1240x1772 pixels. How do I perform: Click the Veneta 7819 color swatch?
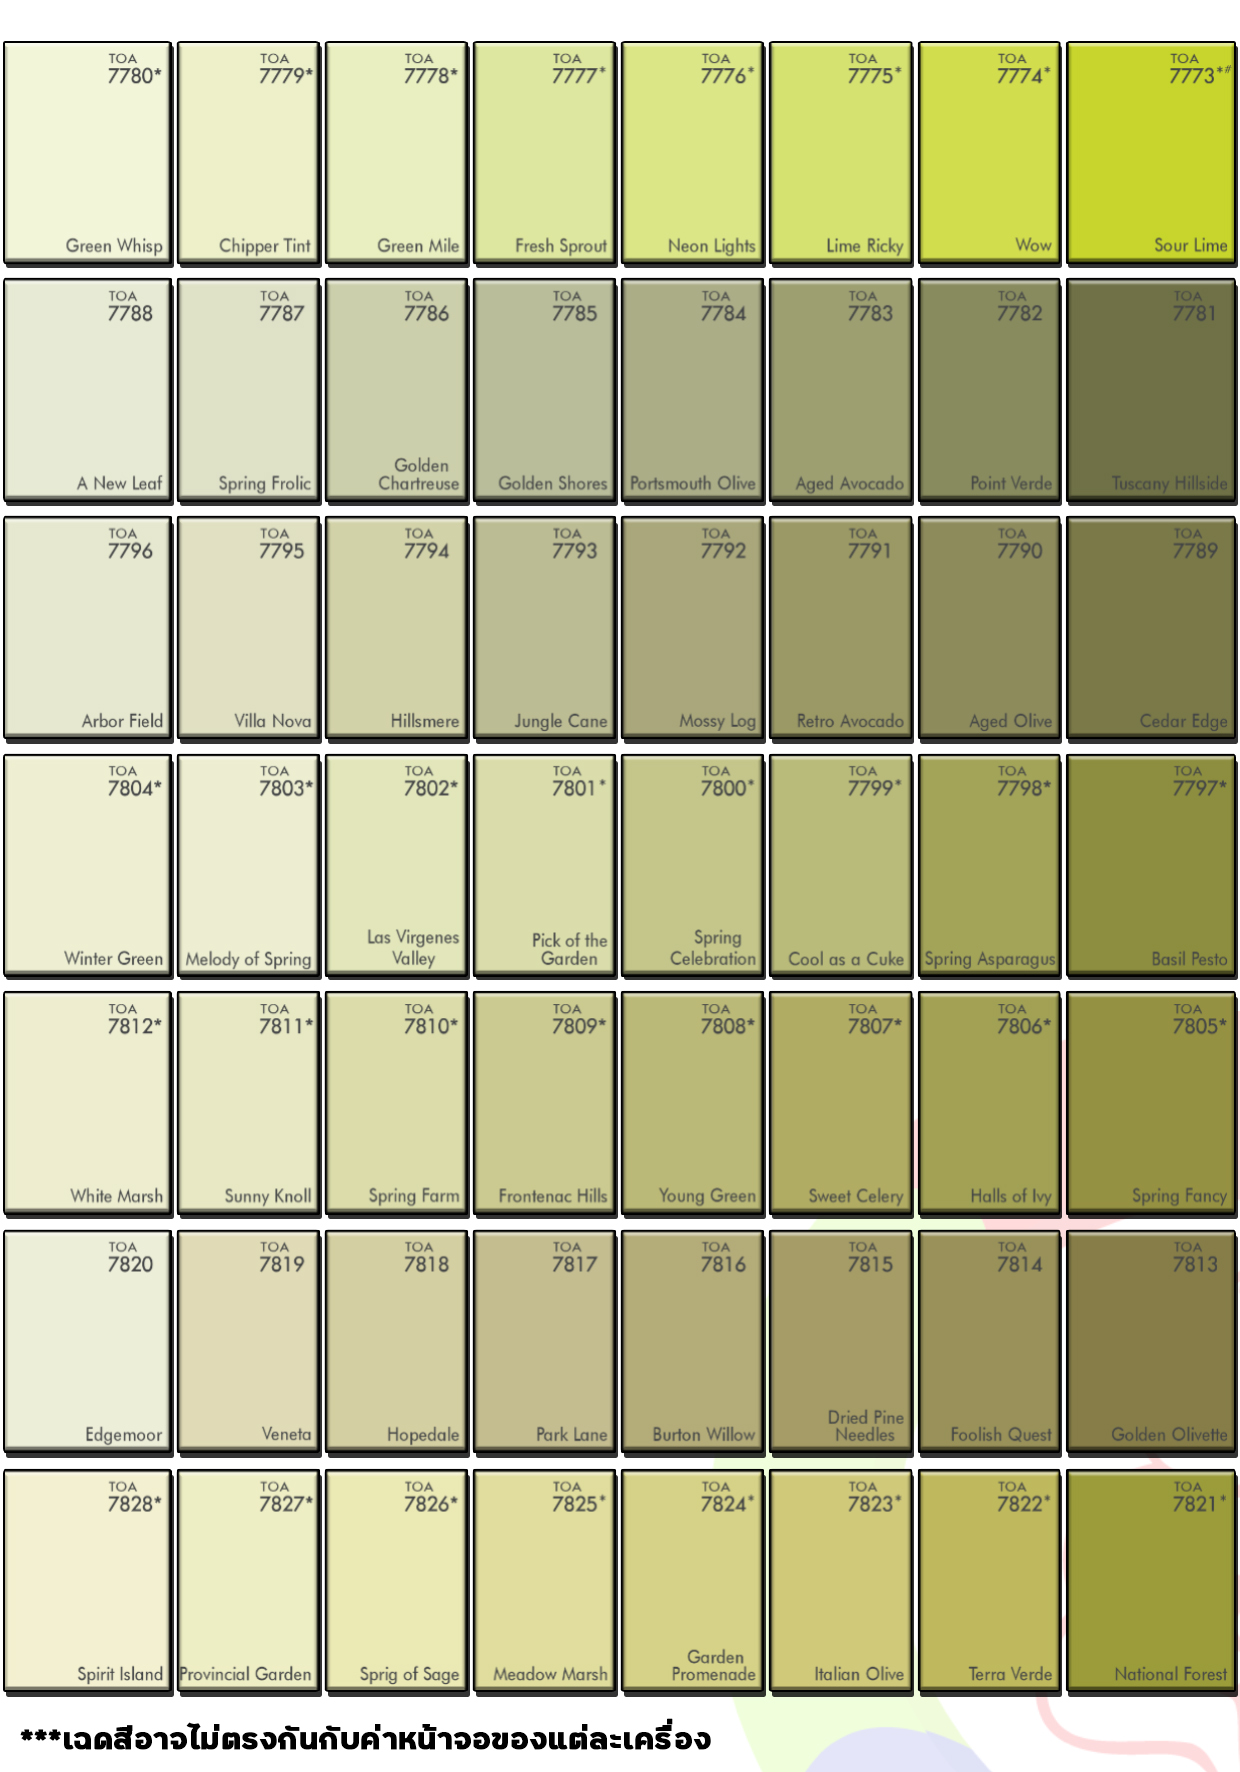coord(248,1341)
